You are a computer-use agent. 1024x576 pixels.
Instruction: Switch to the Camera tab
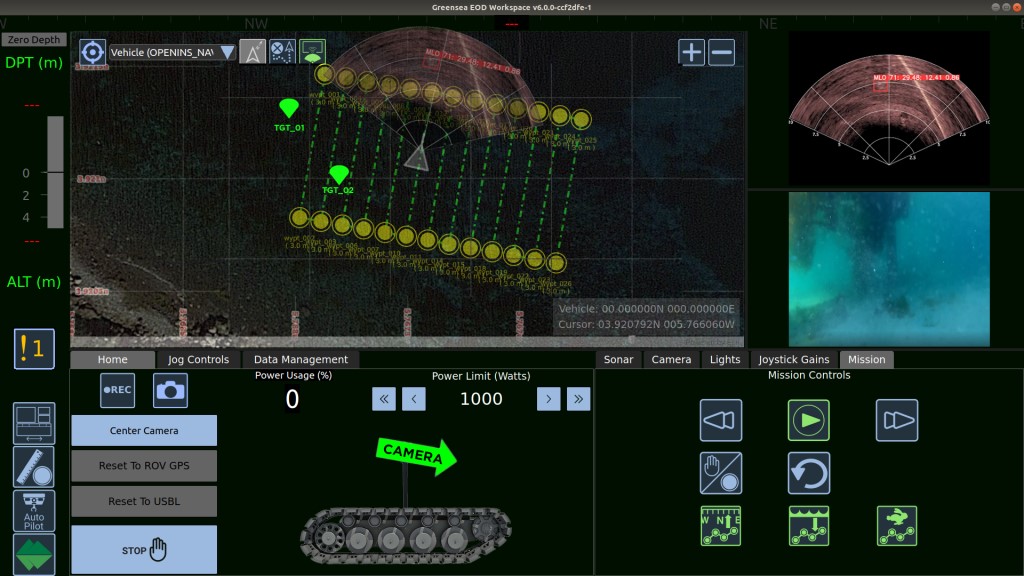click(x=671, y=359)
